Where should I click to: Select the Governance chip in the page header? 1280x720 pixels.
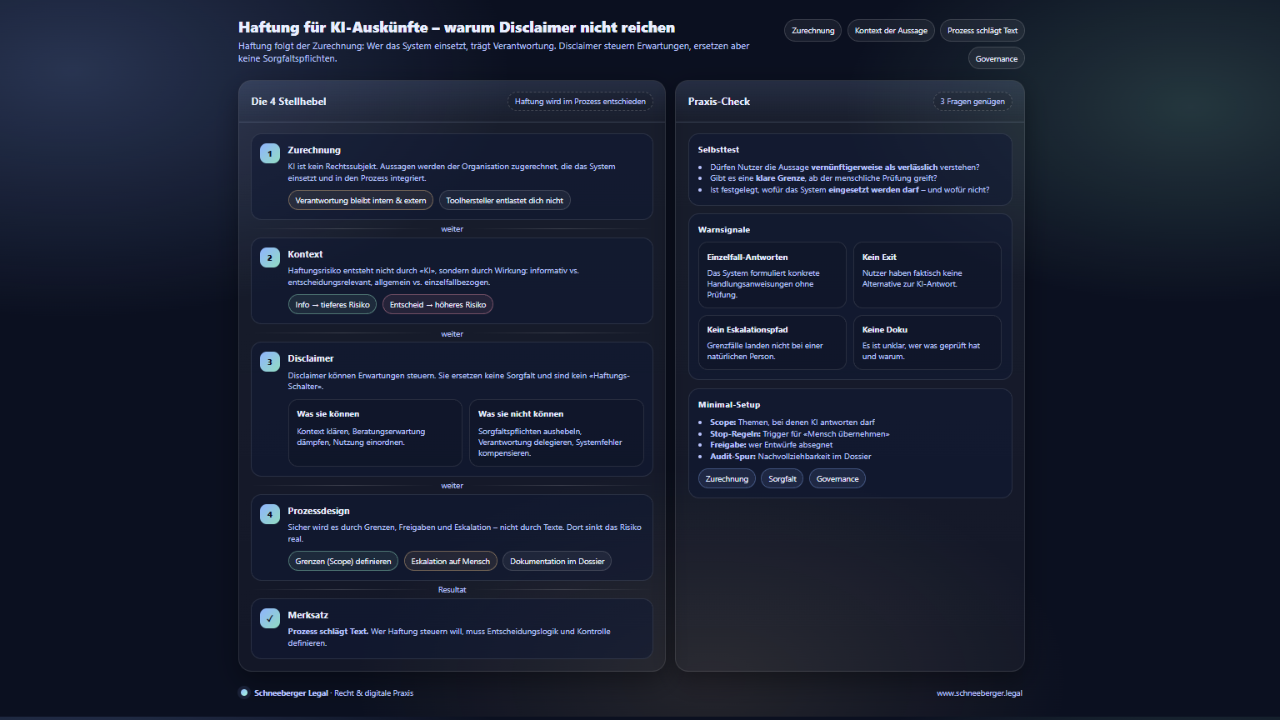pos(996,59)
